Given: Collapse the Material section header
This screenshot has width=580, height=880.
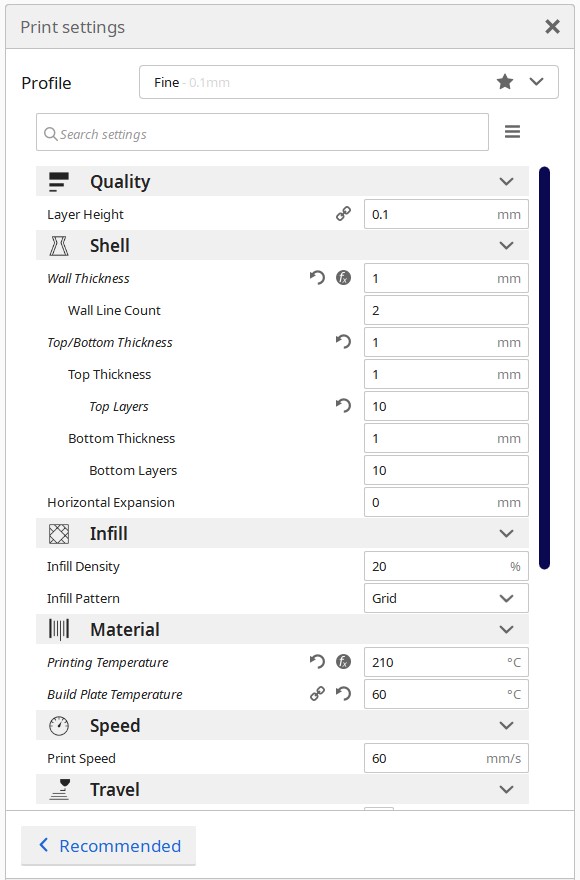Looking at the screenshot, I should (x=282, y=629).
